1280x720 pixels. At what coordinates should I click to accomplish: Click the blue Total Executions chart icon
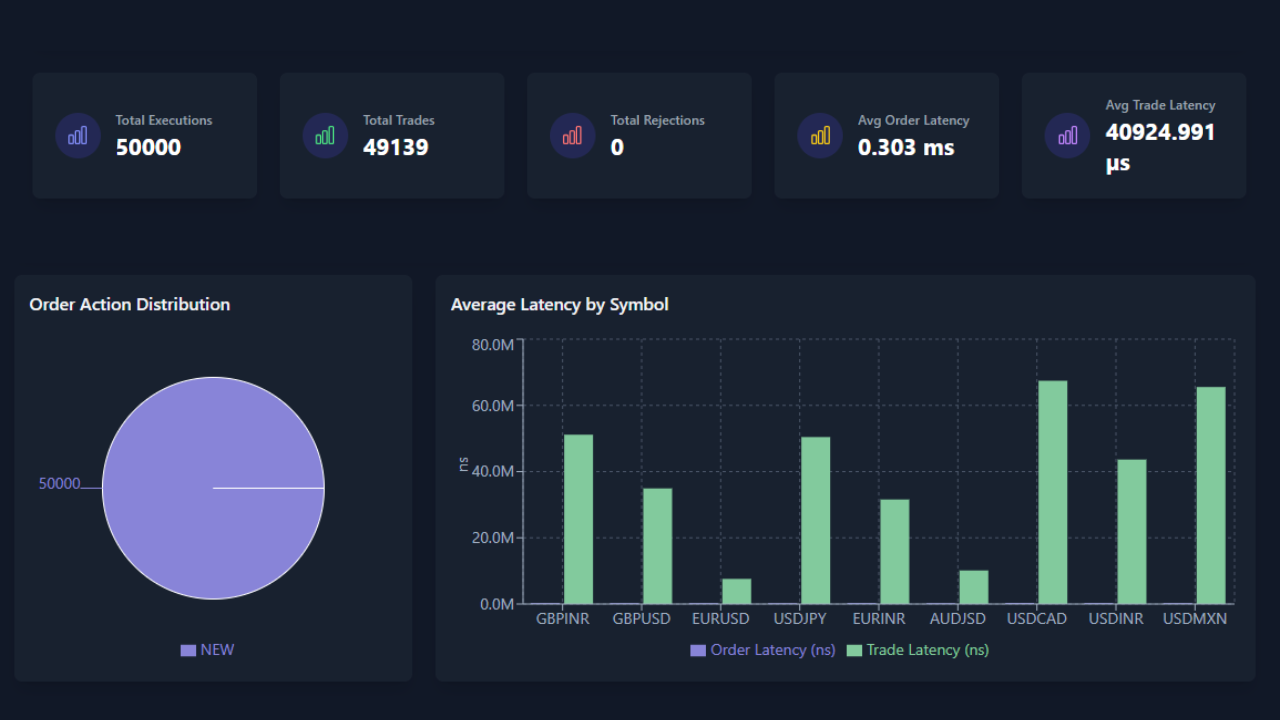[x=78, y=135]
